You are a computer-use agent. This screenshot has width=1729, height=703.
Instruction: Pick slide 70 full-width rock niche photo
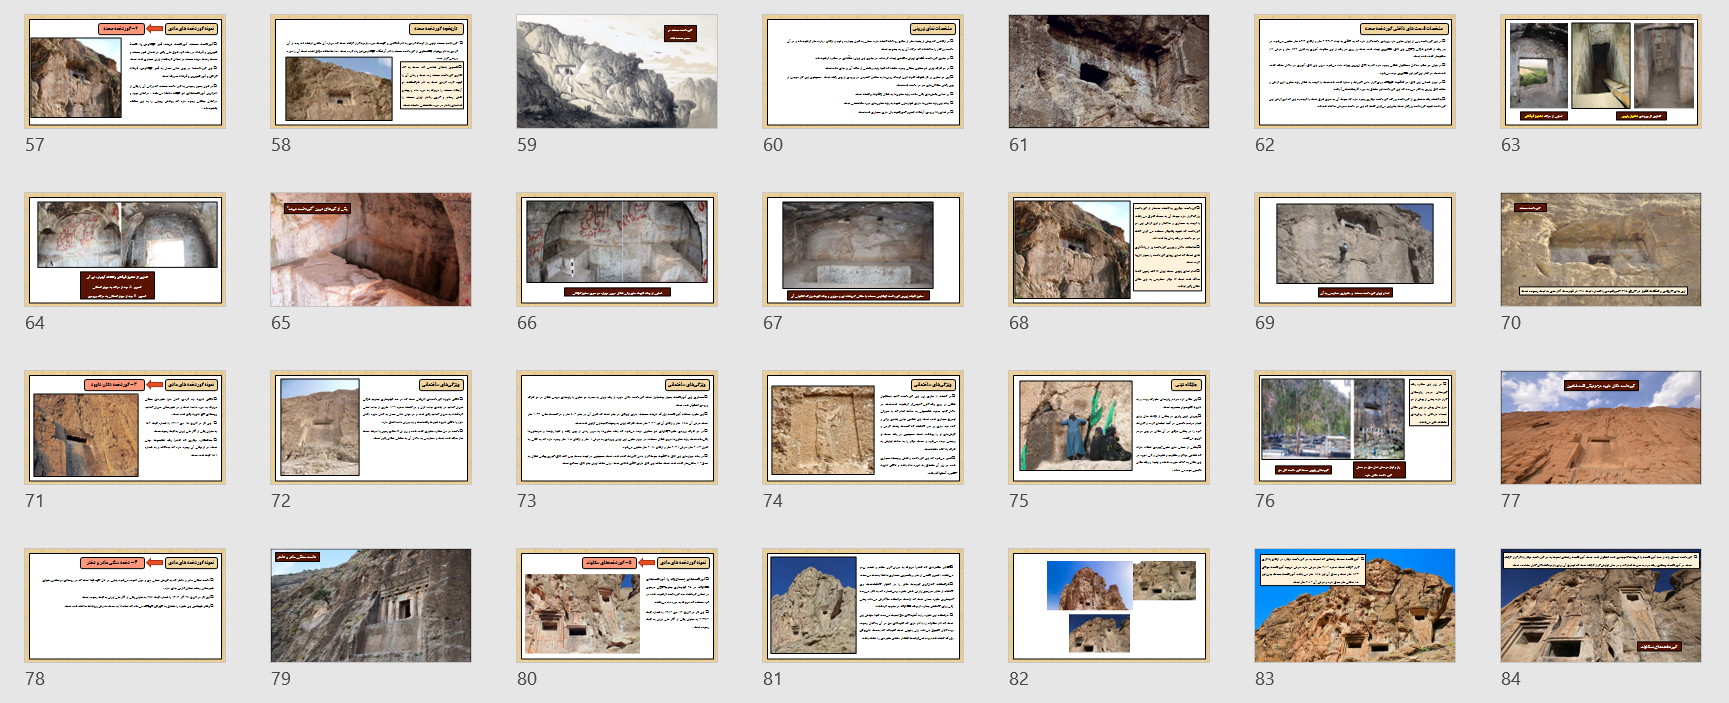[1600, 249]
